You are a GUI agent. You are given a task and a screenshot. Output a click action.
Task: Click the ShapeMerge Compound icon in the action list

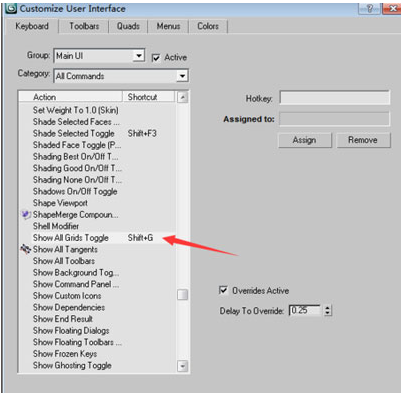(26, 214)
